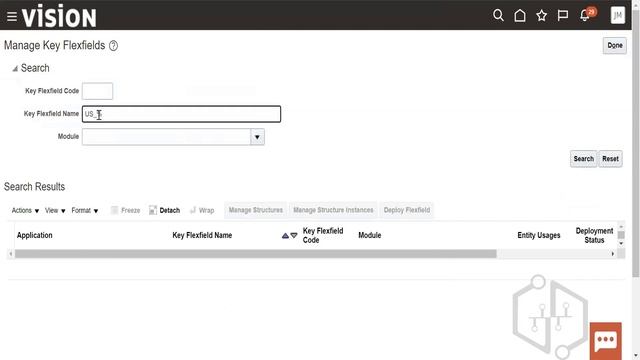Sort Key Flexfield Name ascending
The height and width of the screenshot is (360, 640).
point(285,236)
